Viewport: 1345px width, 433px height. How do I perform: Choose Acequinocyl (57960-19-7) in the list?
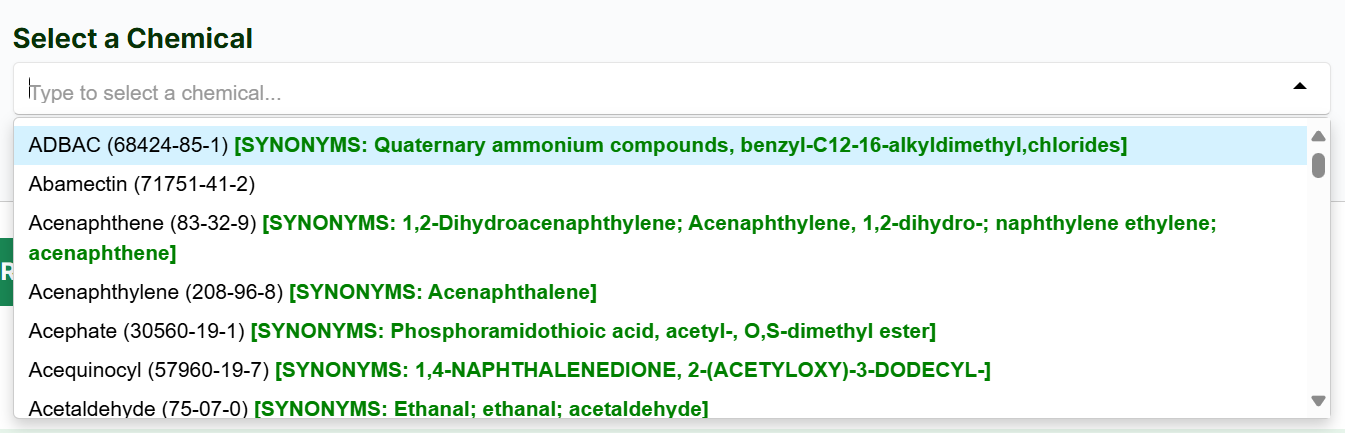coord(149,370)
